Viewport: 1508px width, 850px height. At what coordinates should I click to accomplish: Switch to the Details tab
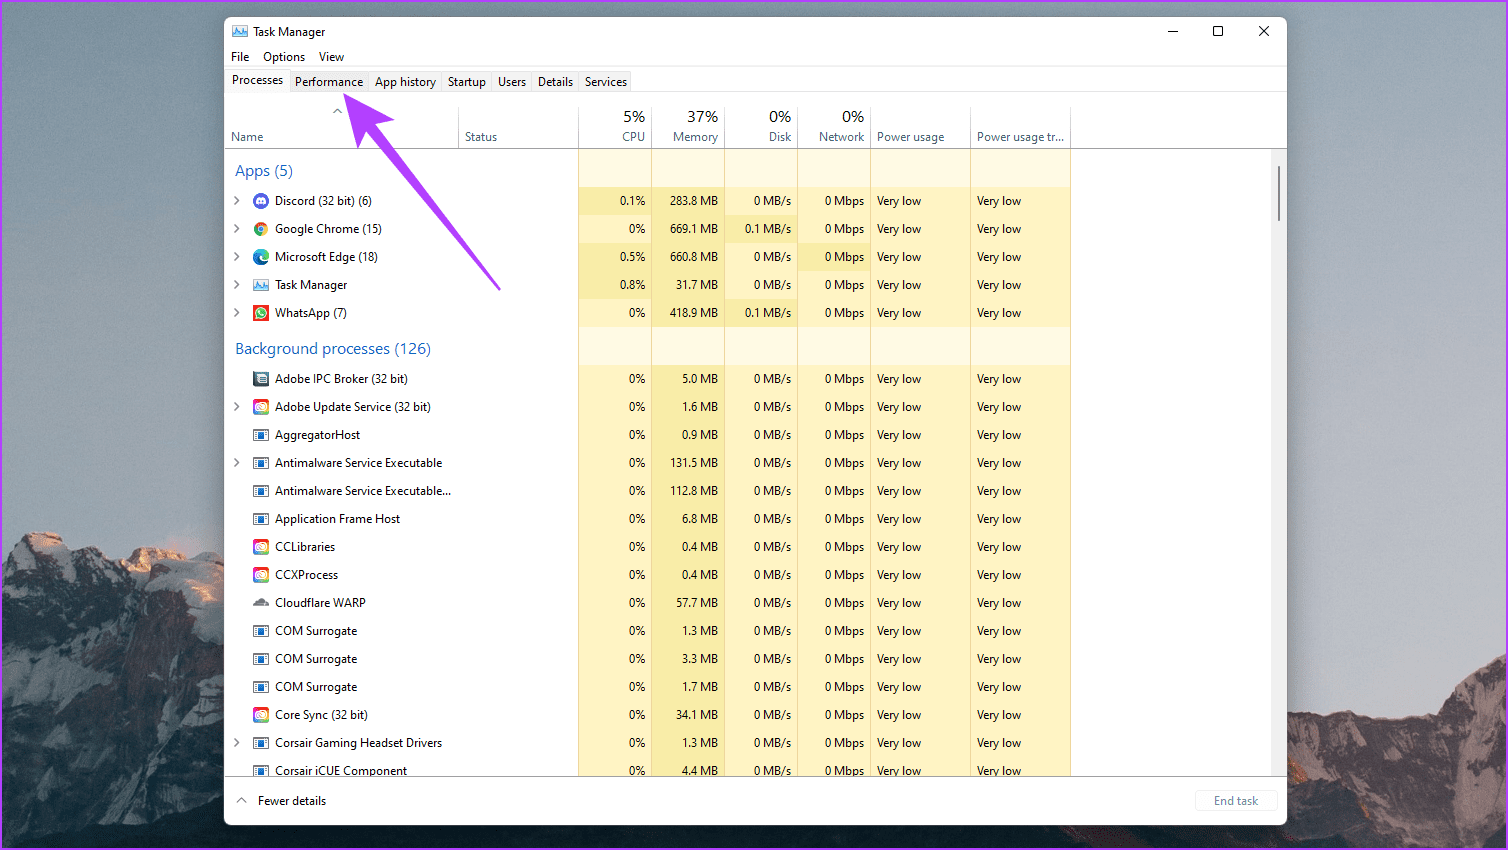(x=555, y=82)
